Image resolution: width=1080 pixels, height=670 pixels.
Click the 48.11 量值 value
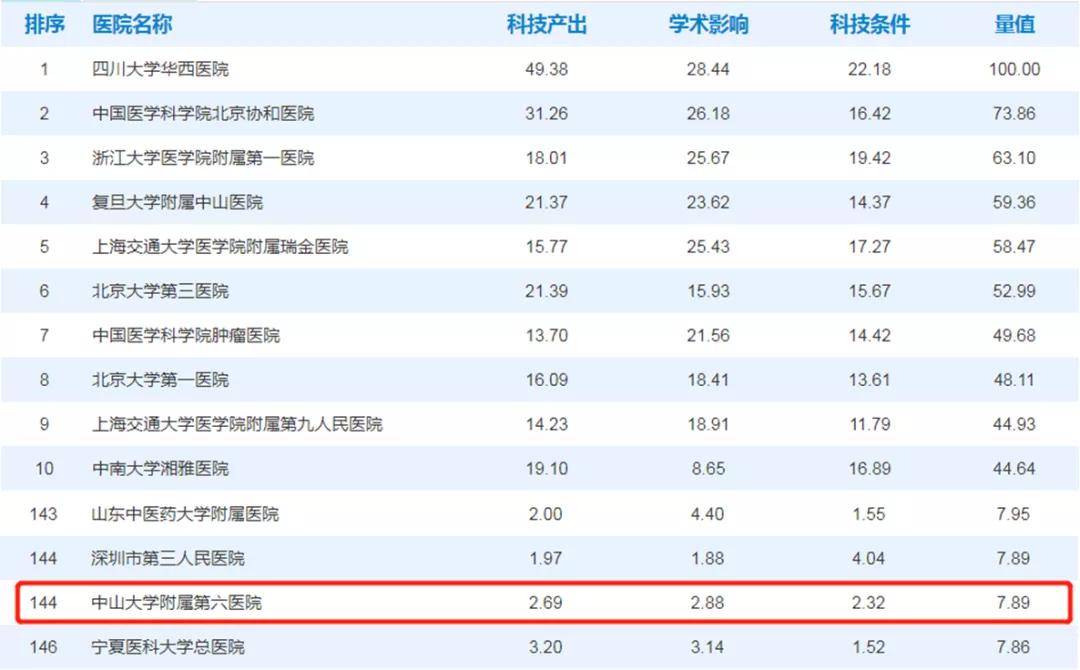coord(1015,380)
